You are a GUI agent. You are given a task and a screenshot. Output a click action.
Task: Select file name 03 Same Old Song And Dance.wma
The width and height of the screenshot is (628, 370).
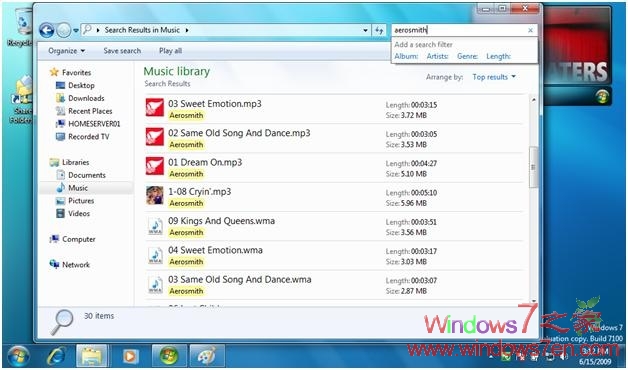[240, 279]
